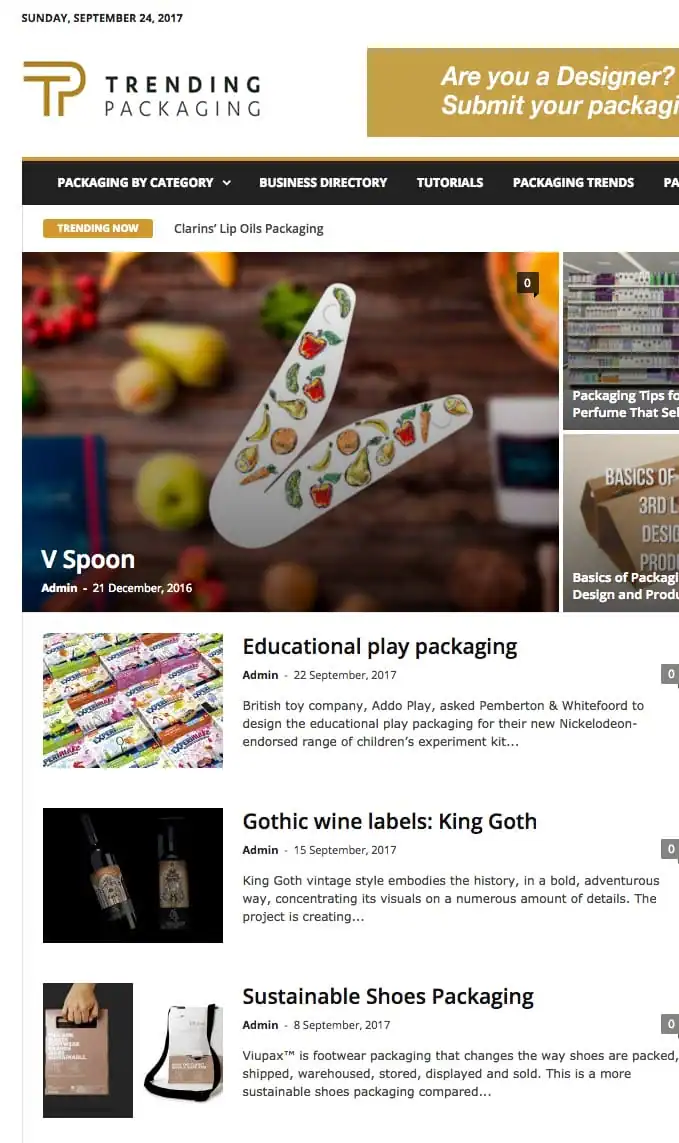The width and height of the screenshot is (679, 1143).
Task: Open Clarins' Lip Oils Packaging ticker link
Action: (249, 228)
